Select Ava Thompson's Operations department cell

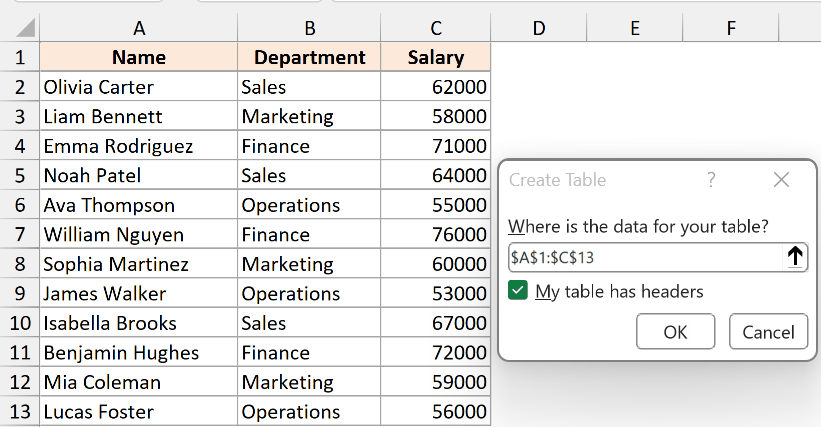[x=309, y=205]
